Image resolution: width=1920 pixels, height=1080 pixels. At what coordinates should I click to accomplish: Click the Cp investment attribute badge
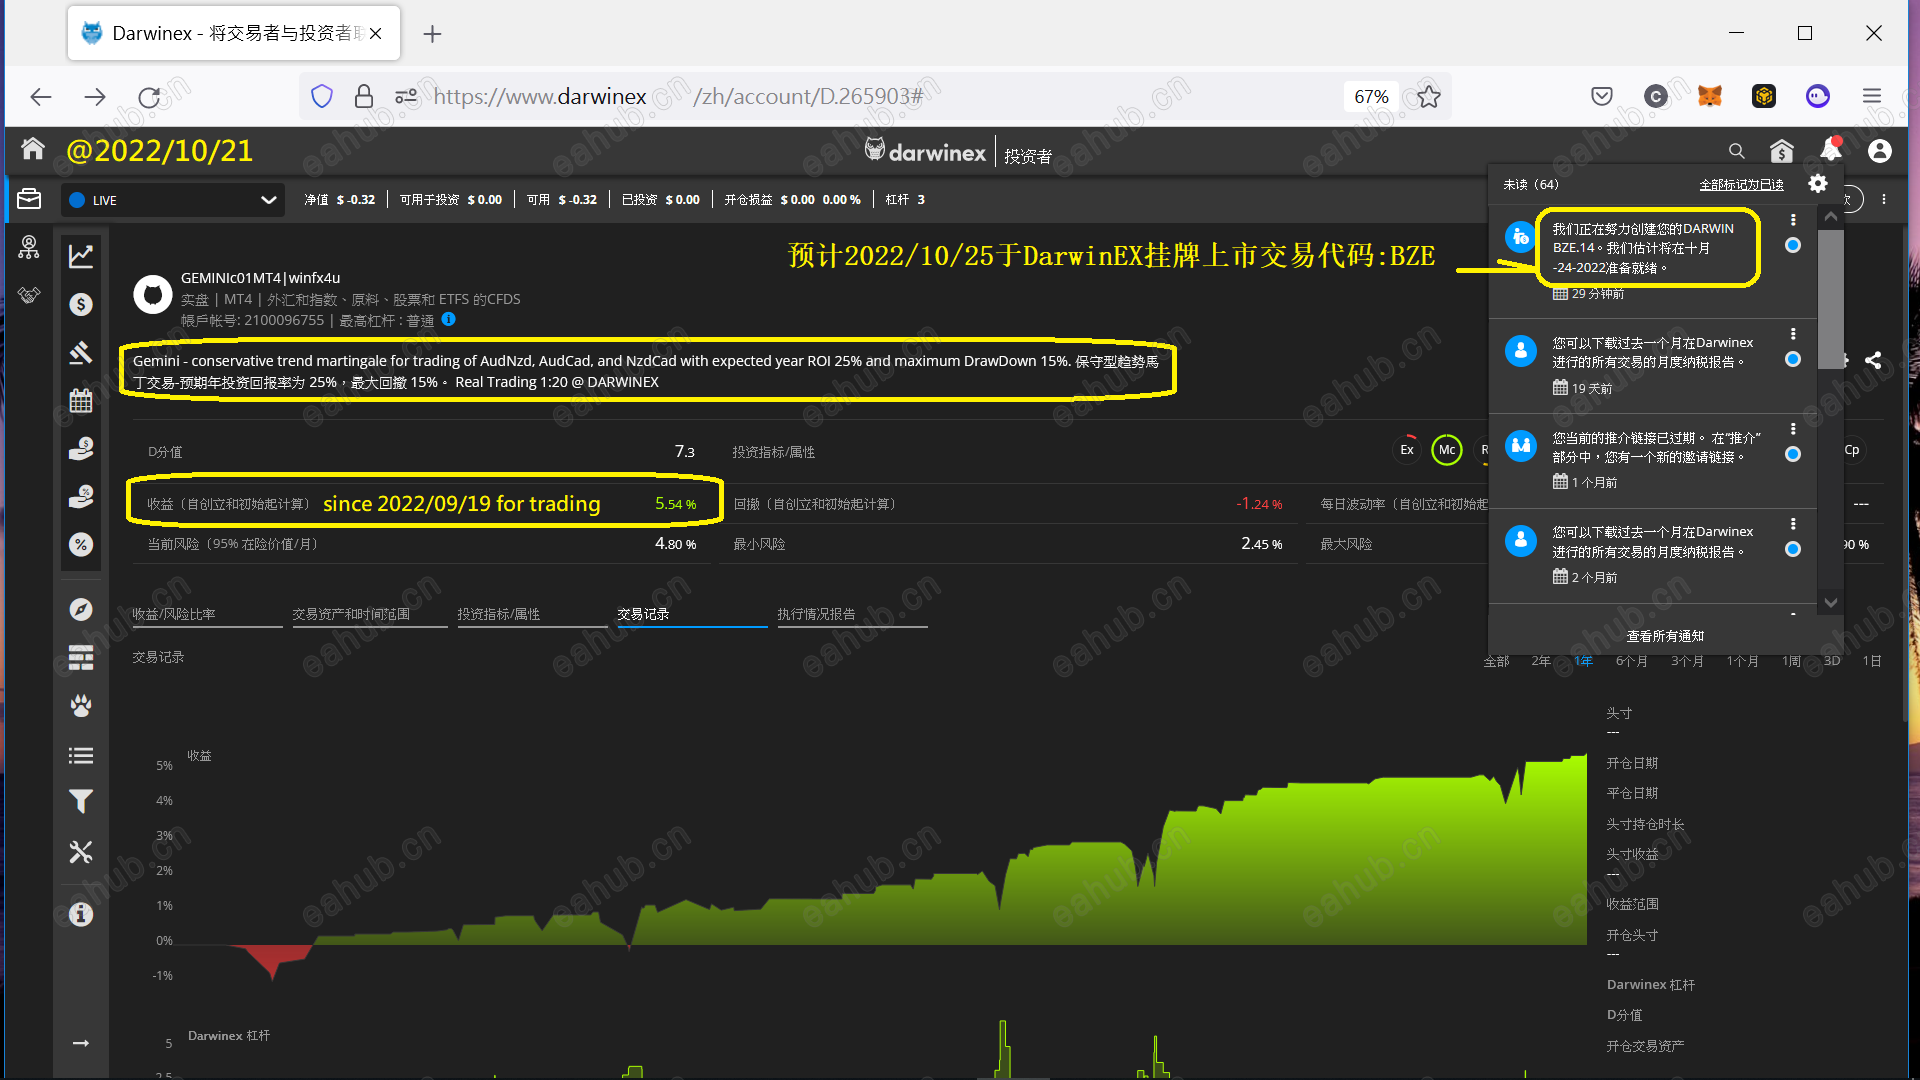(x=1852, y=450)
